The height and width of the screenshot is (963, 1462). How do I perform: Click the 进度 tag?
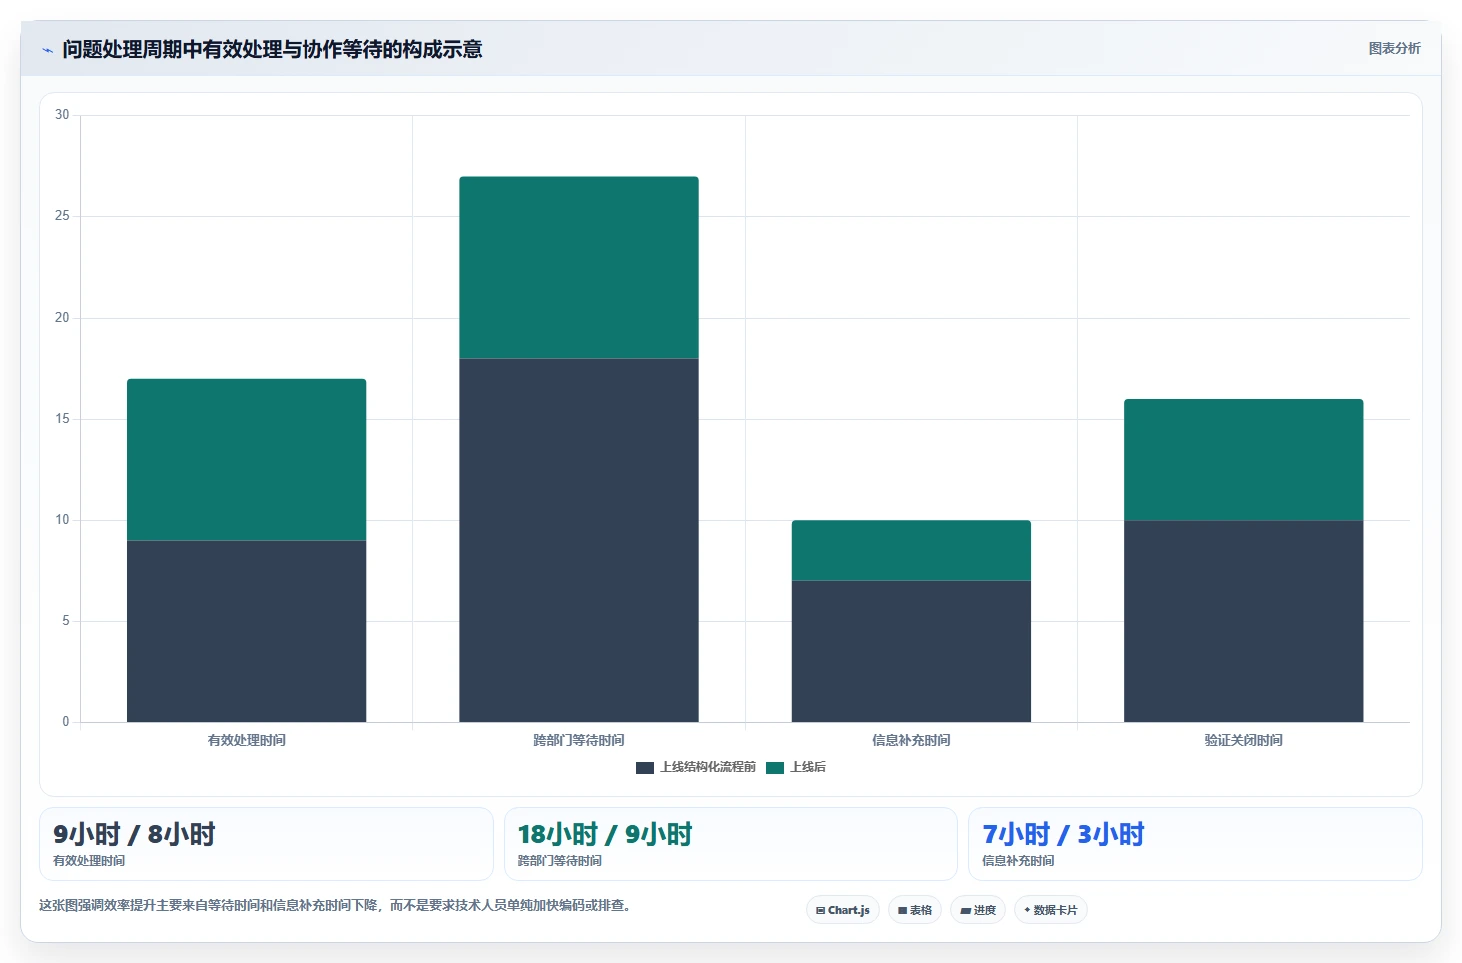pos(978,910)
